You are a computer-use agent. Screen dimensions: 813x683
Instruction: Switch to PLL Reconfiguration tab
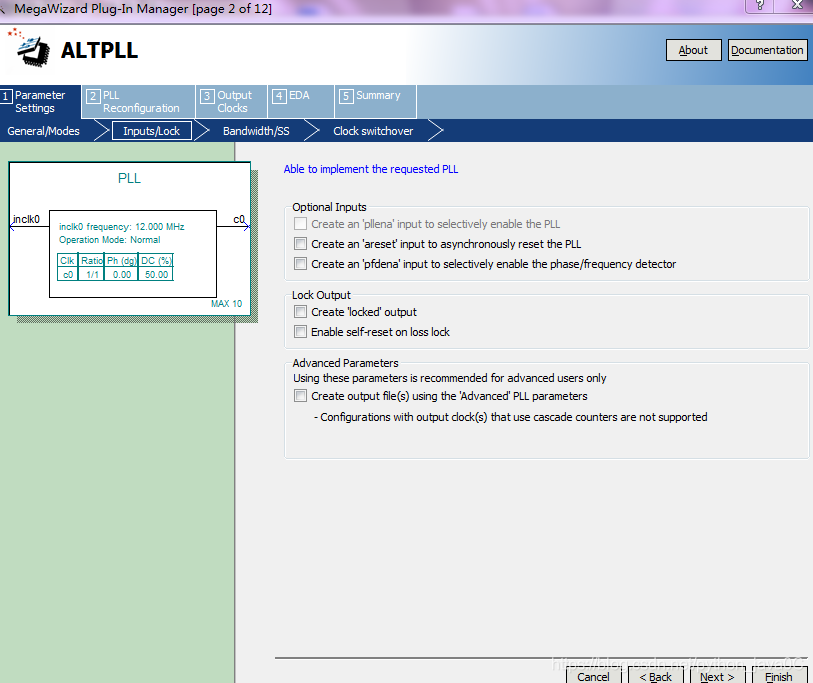pyautogui.click(x=138, y=102)
